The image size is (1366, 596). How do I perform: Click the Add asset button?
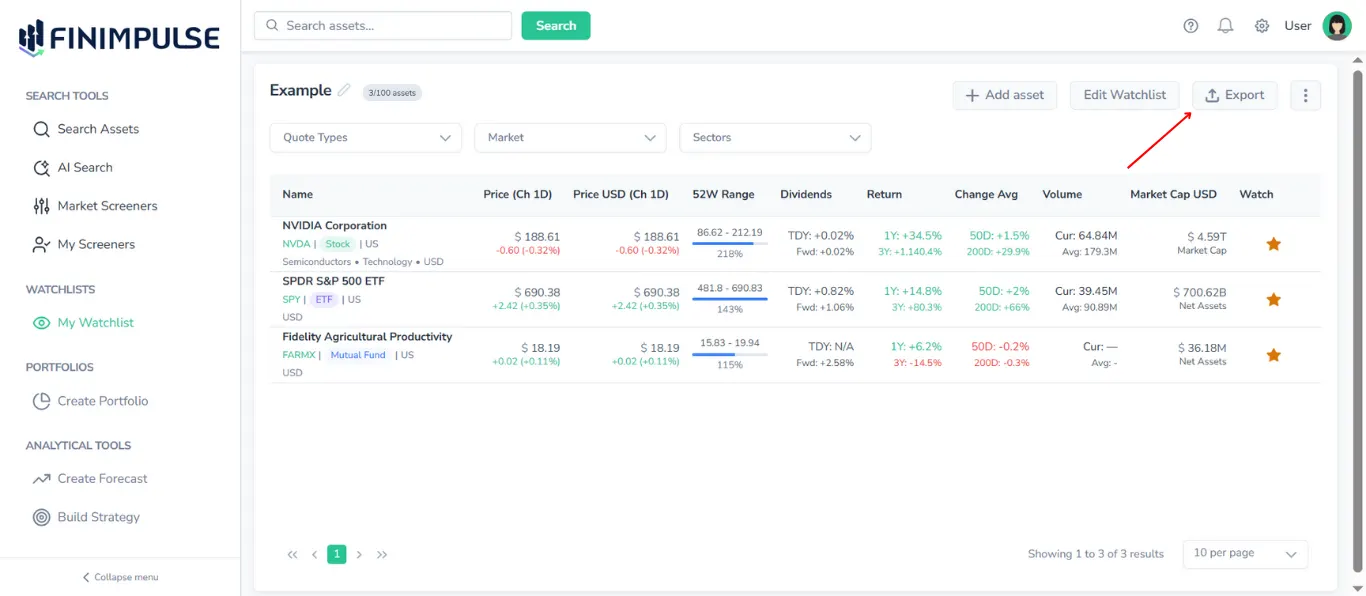point(1004,95)
